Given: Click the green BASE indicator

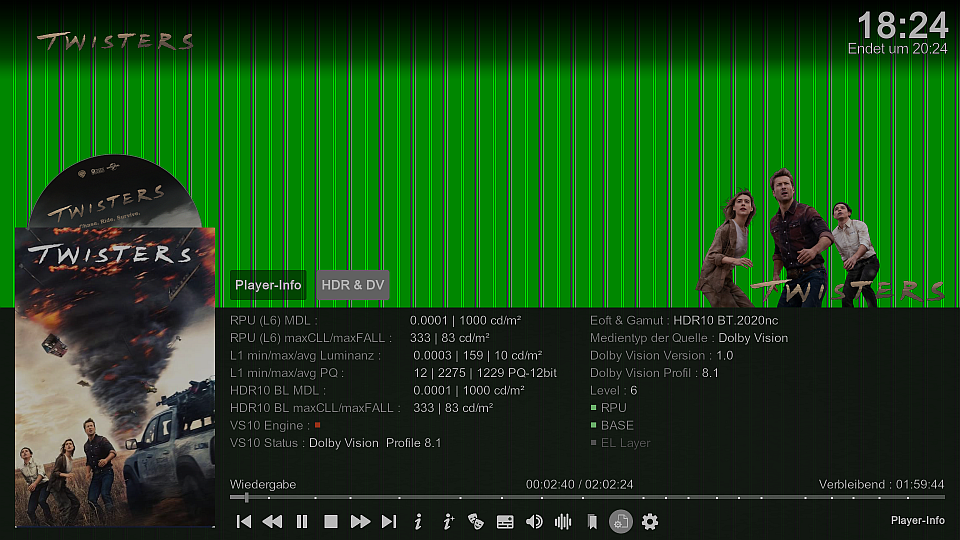Looking at the screenshot, I should click(x=593, y=425).
